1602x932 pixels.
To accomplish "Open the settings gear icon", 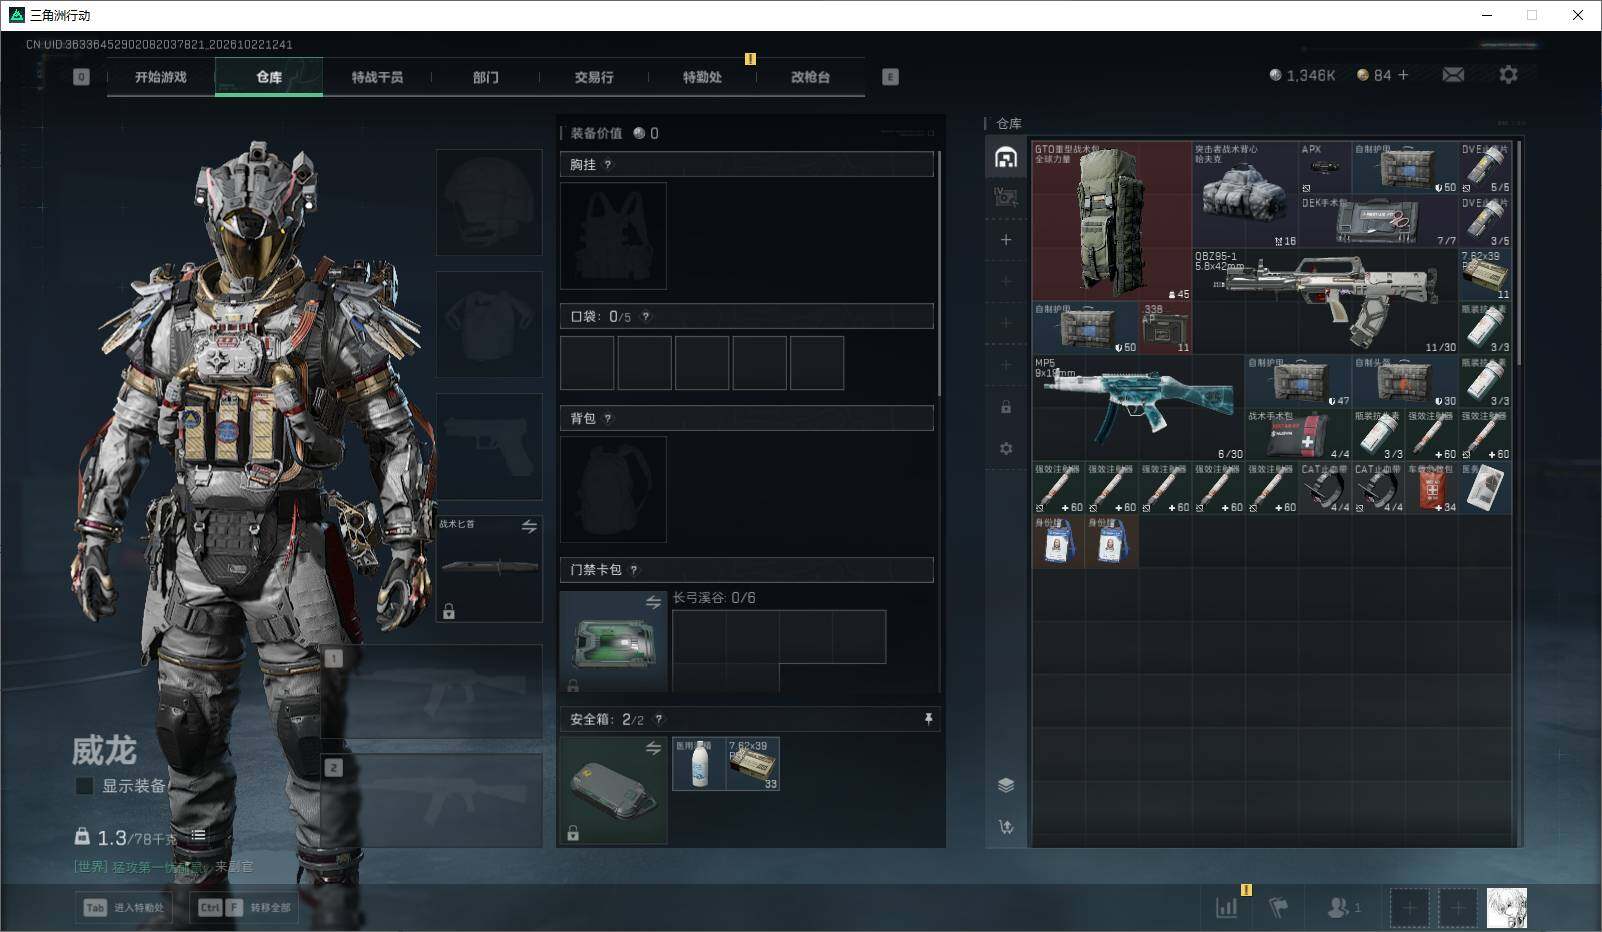I will click(x=1508, y=75).
